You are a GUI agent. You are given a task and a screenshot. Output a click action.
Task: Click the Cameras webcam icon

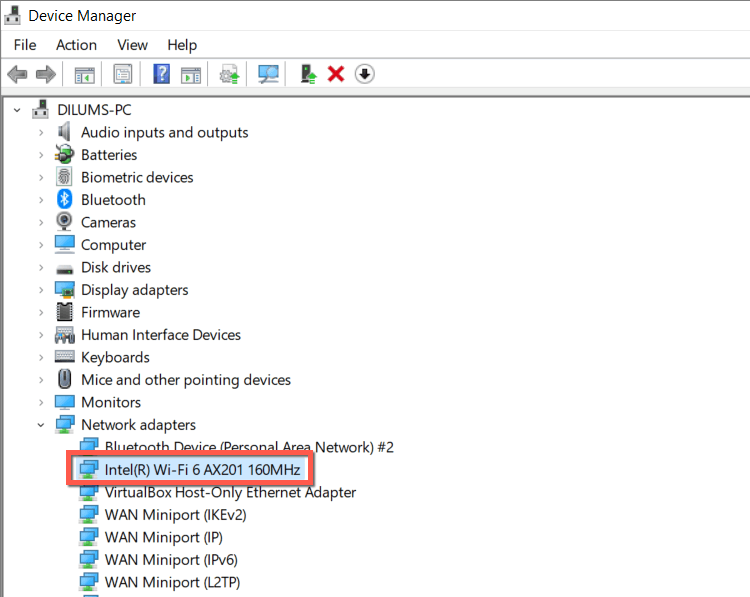point(64,222)
